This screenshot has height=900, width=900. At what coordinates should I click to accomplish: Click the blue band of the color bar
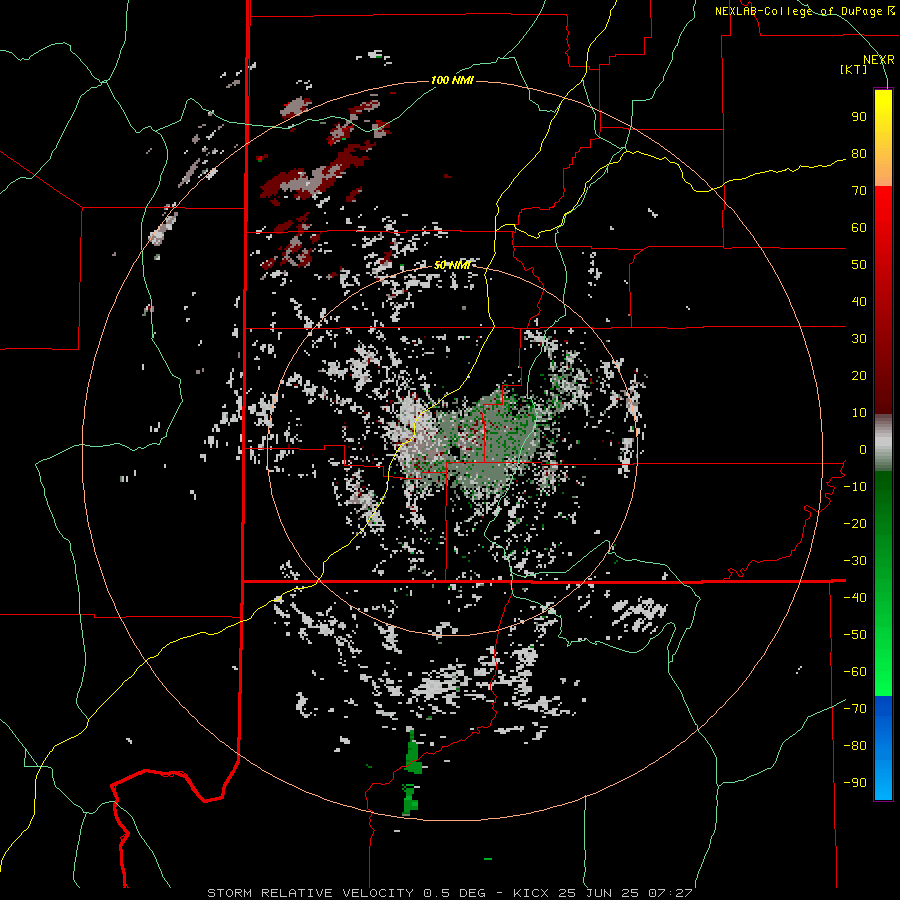coord(883,748)
